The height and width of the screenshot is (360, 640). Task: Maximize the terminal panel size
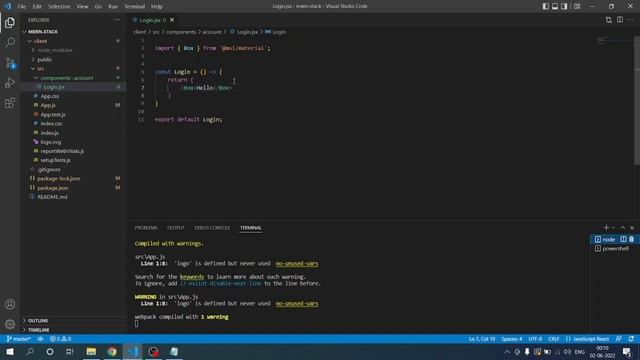tap(623, 227)
